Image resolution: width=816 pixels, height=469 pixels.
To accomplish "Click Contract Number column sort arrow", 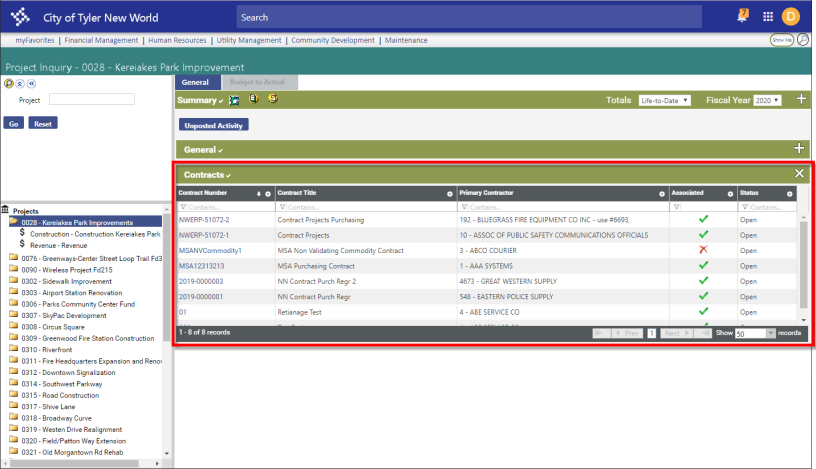I will point(259,194).
